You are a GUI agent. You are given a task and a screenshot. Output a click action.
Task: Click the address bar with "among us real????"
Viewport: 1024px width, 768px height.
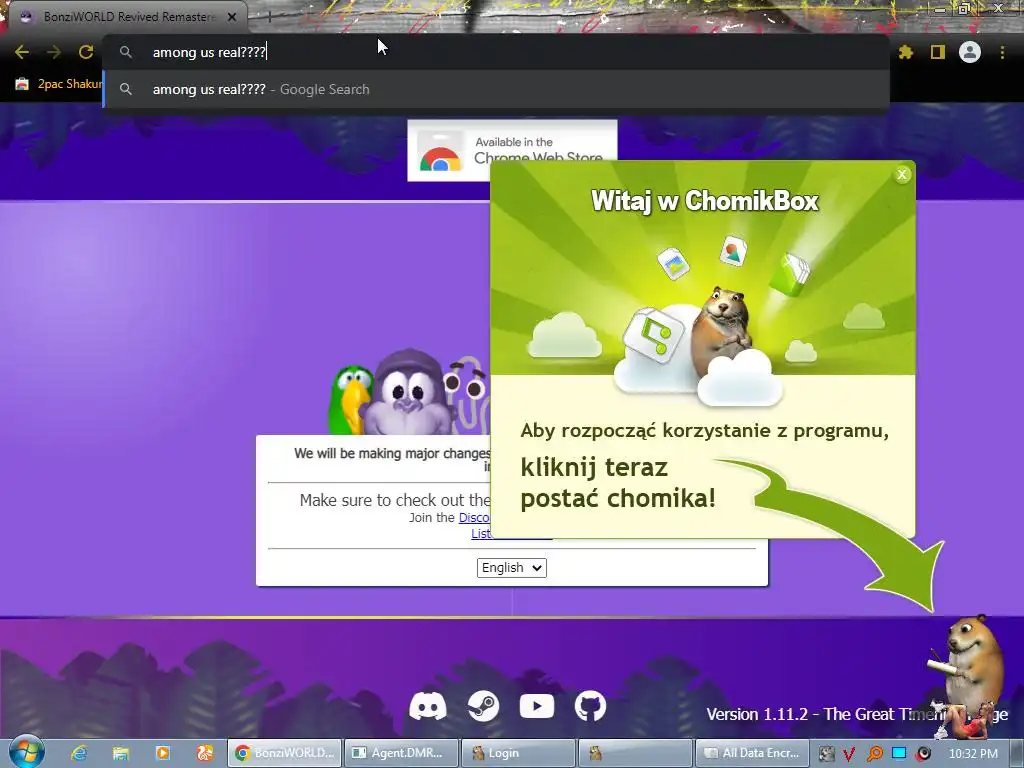tap(496, 52)
